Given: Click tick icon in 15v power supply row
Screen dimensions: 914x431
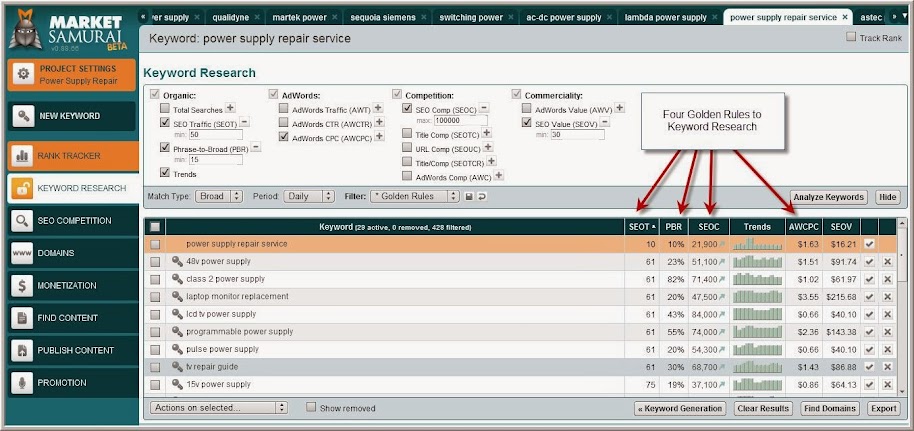Looking at the screenshot, I should (x=869, y=385).
